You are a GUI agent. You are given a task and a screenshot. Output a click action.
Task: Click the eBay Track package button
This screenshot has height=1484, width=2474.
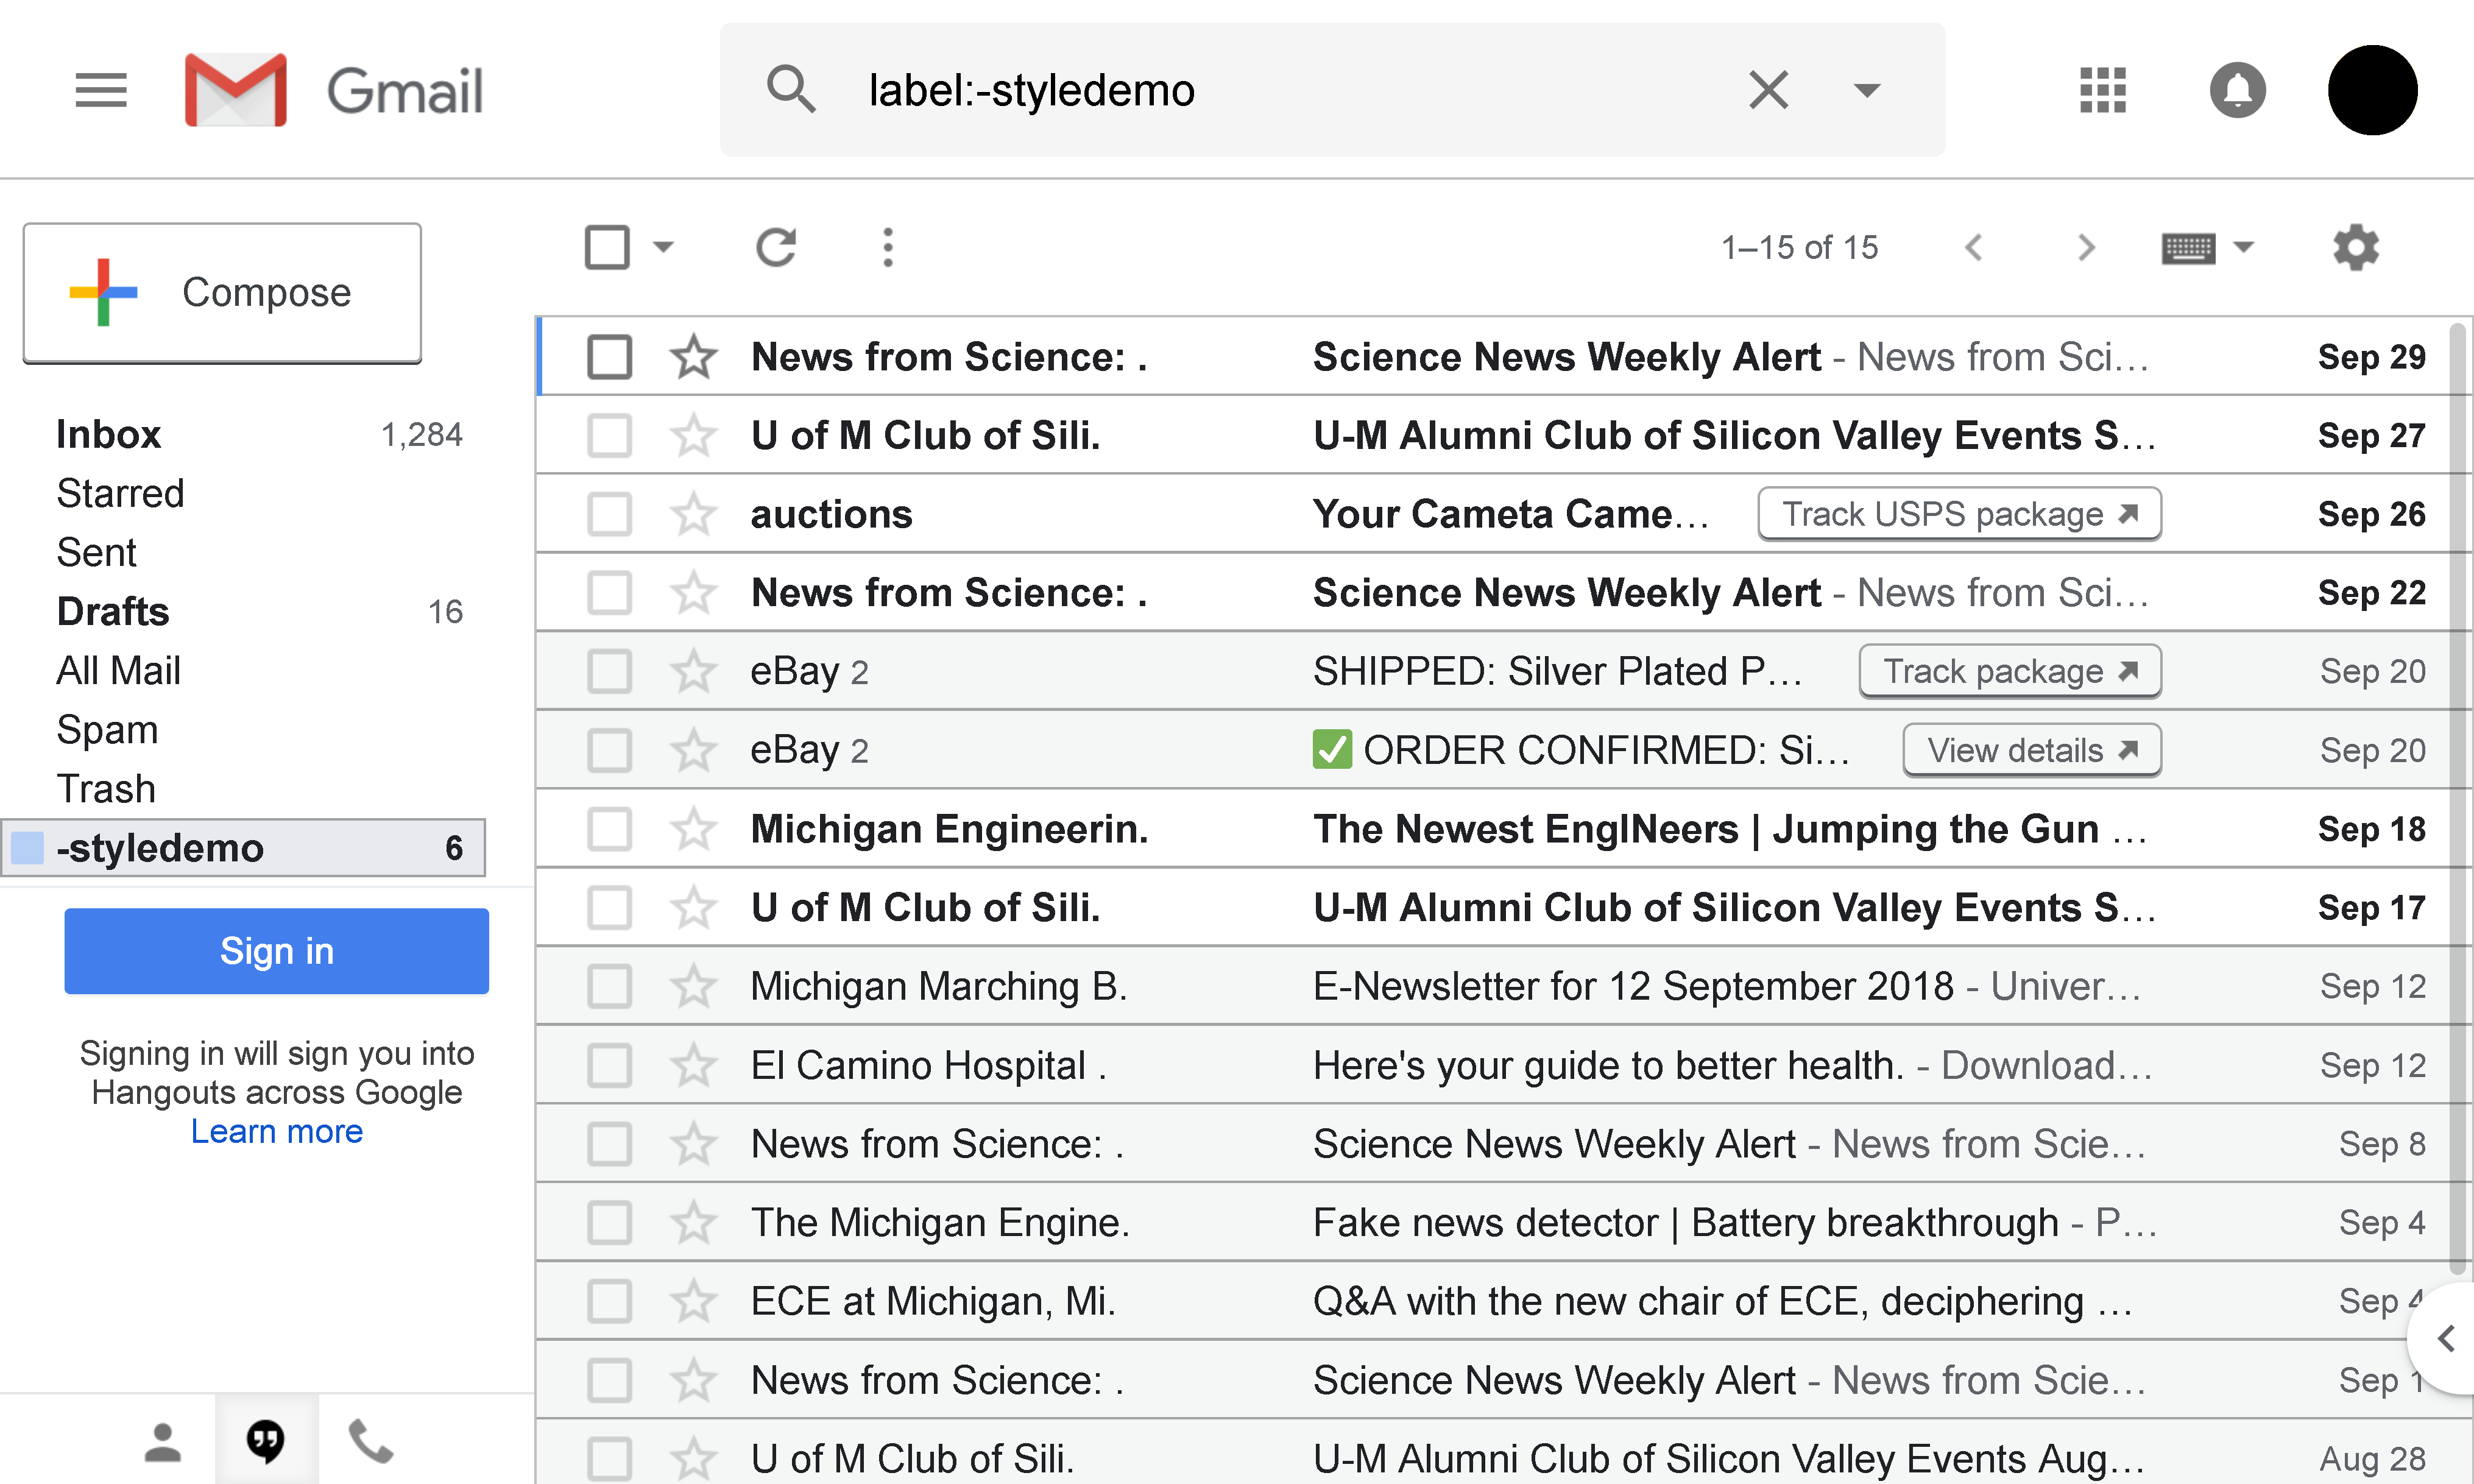point(2010,671)
